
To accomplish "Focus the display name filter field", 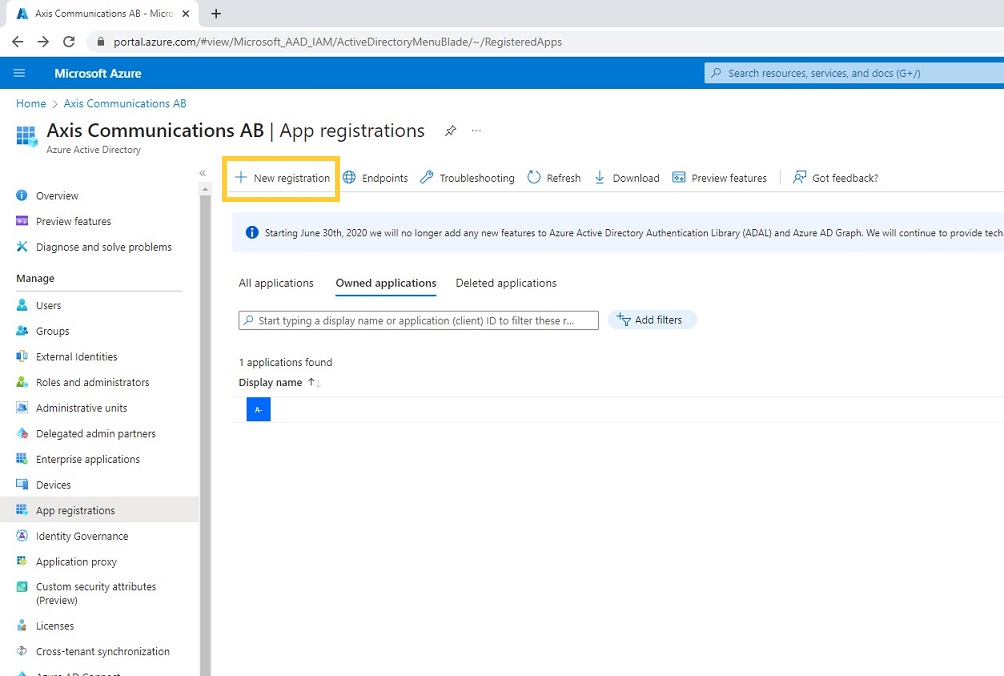I will (x=419, y=320).
